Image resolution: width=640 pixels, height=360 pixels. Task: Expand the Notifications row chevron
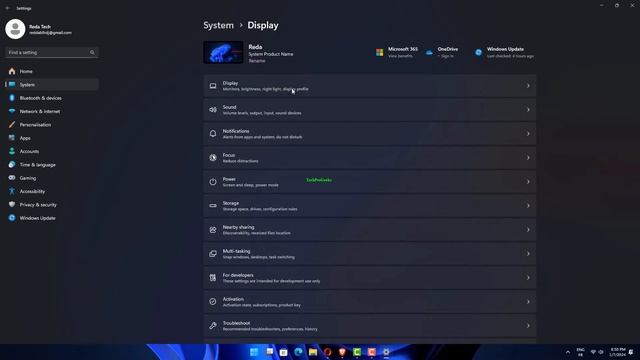click(x=528, y=134)
